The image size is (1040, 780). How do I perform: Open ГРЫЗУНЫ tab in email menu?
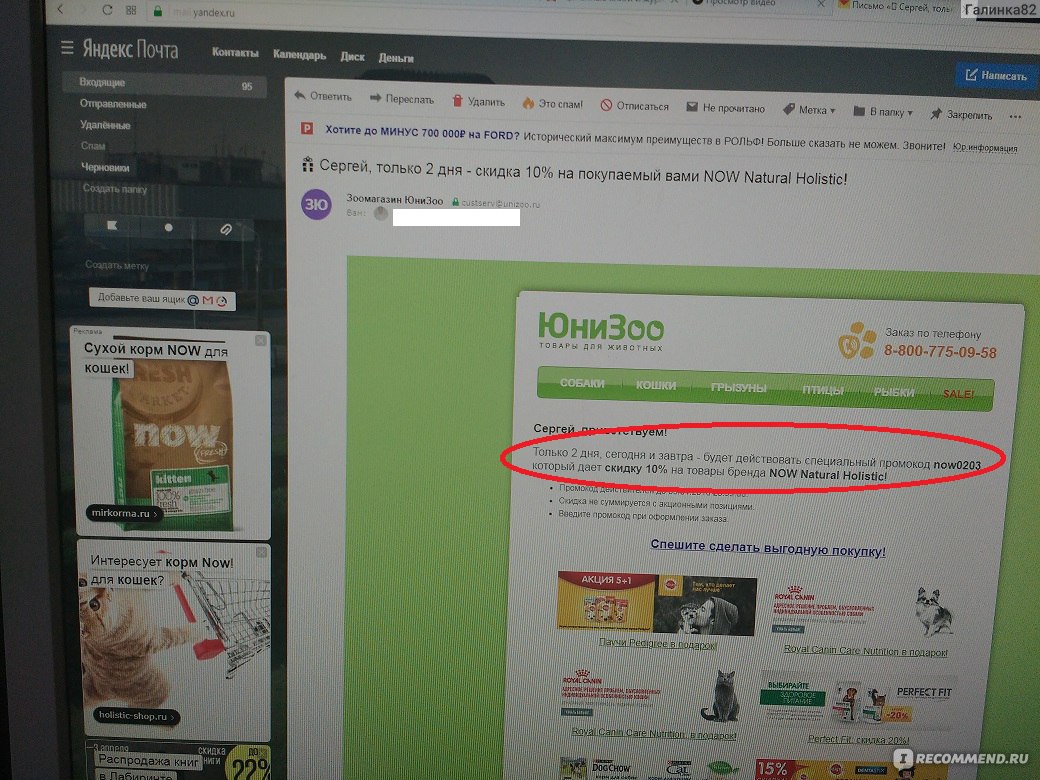click(x=738, y=387)
